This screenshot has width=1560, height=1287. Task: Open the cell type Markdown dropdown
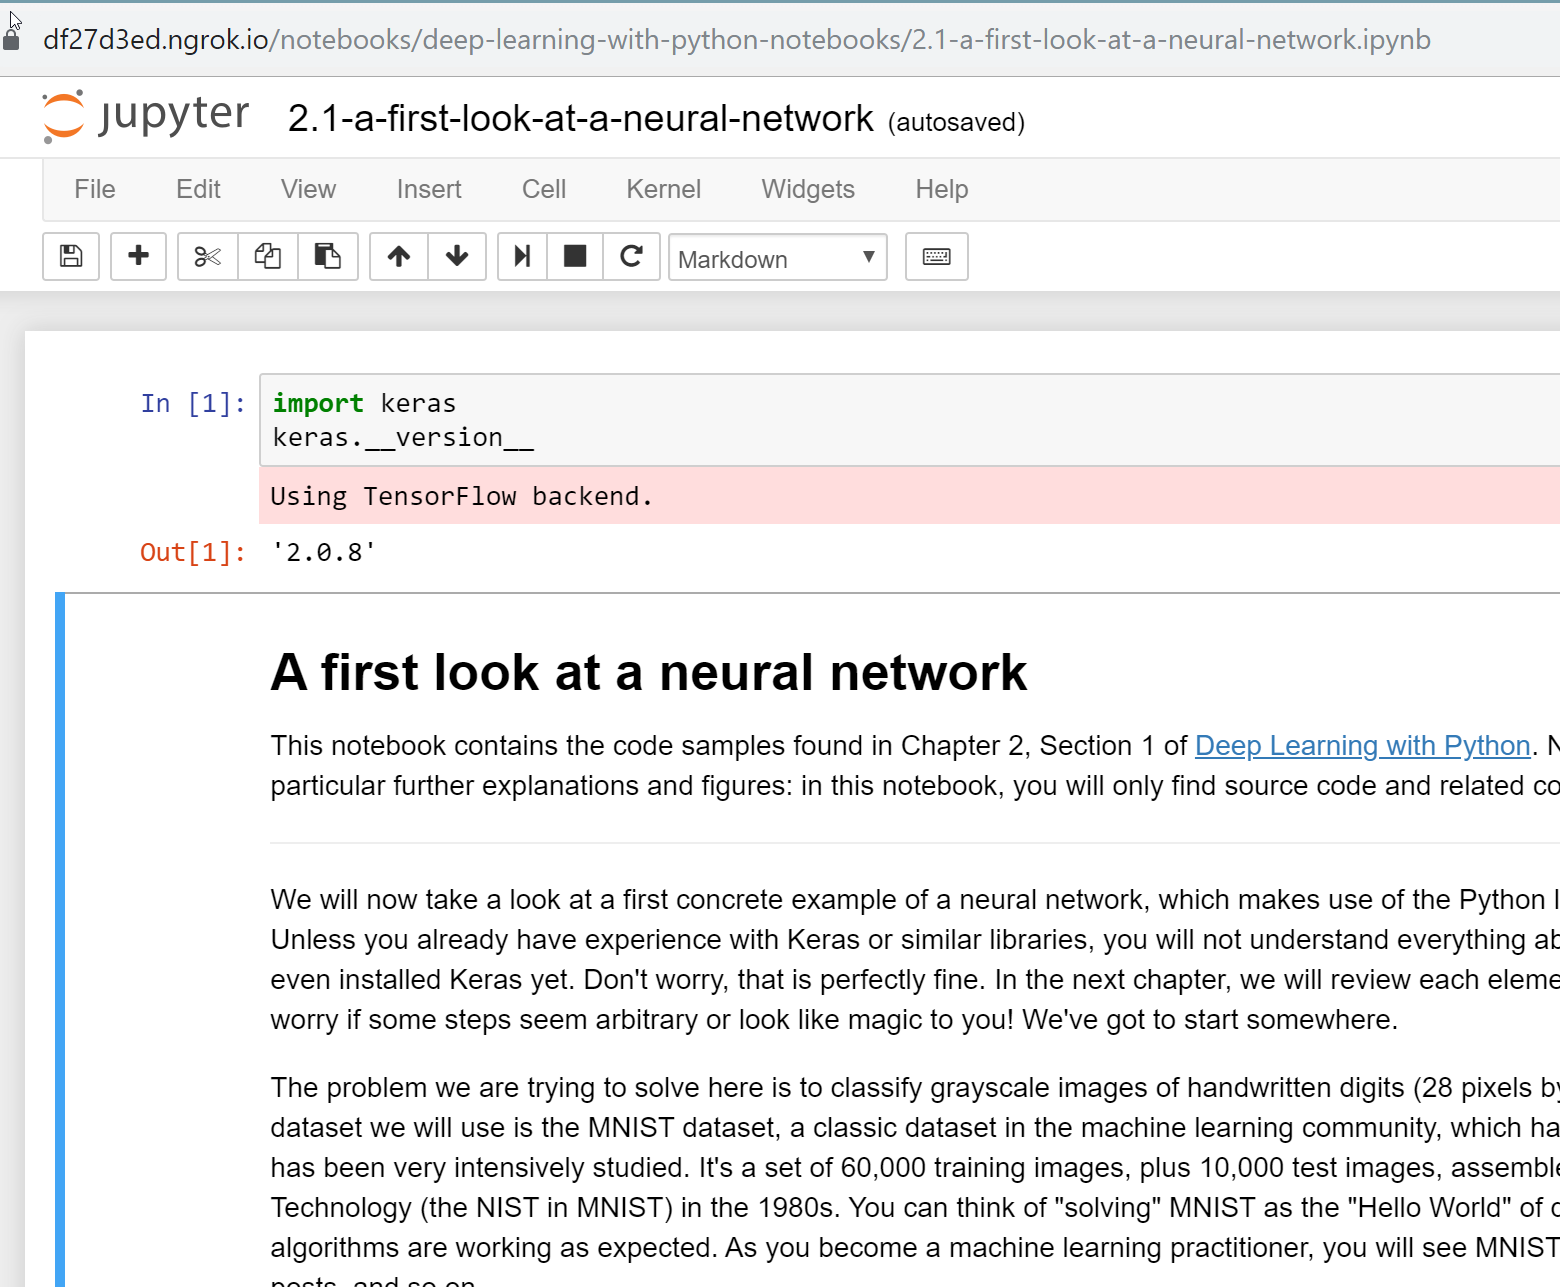778,258
